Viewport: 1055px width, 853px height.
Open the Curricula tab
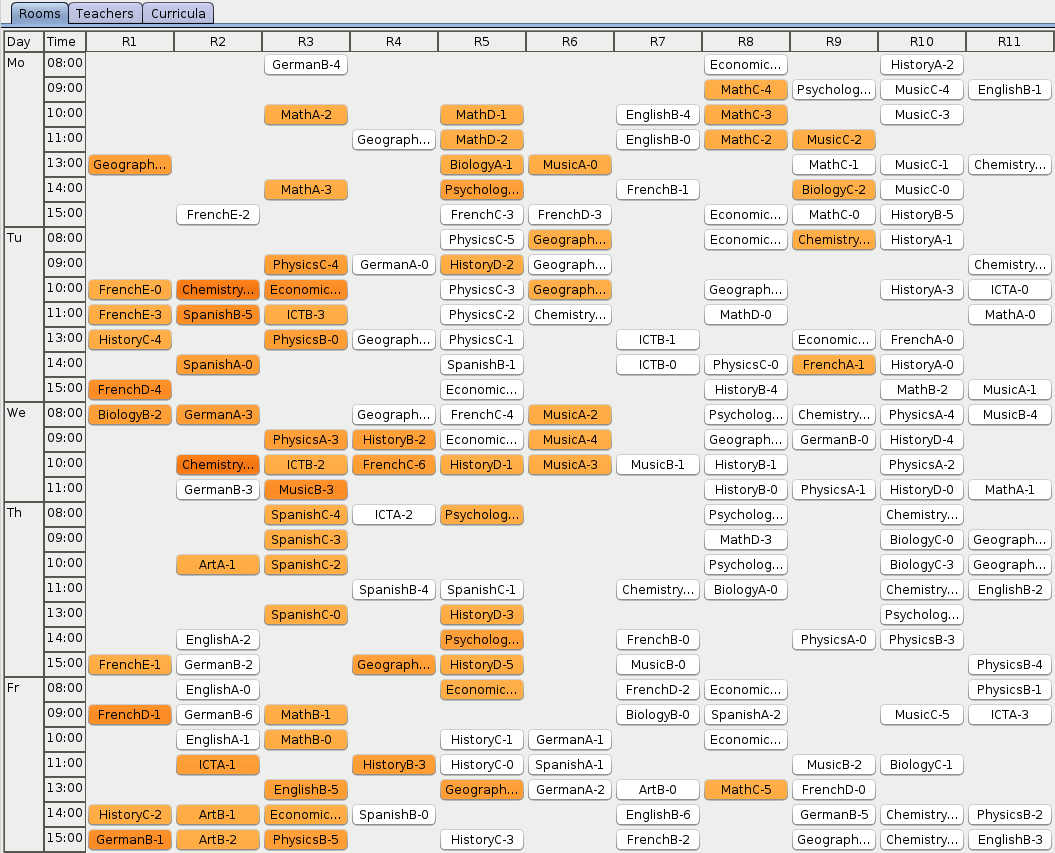click(x=178, y=13)
